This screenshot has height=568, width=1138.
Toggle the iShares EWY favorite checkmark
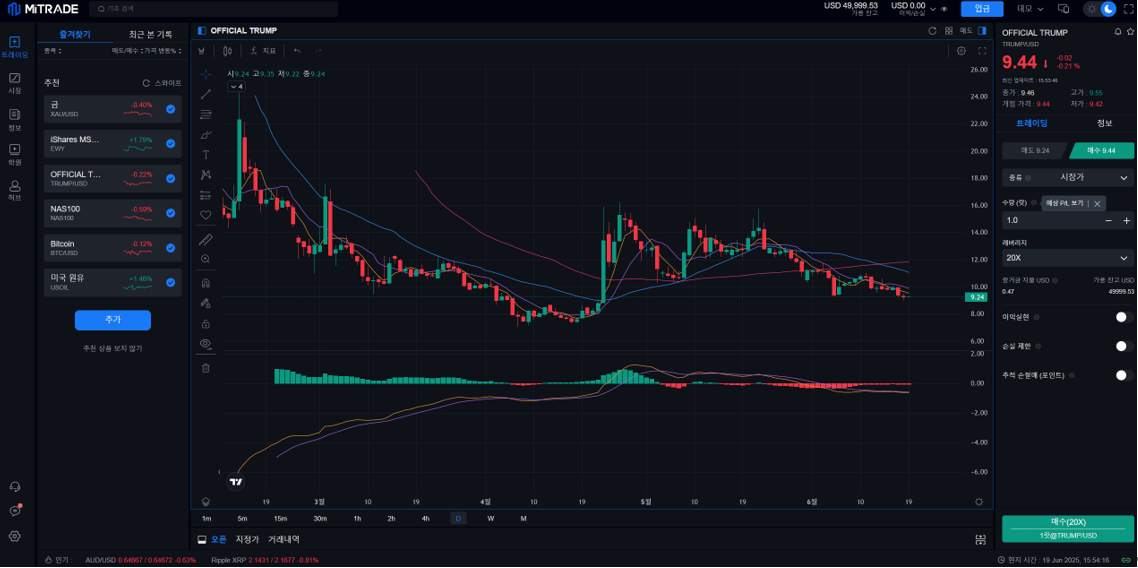tap(171, 144)
